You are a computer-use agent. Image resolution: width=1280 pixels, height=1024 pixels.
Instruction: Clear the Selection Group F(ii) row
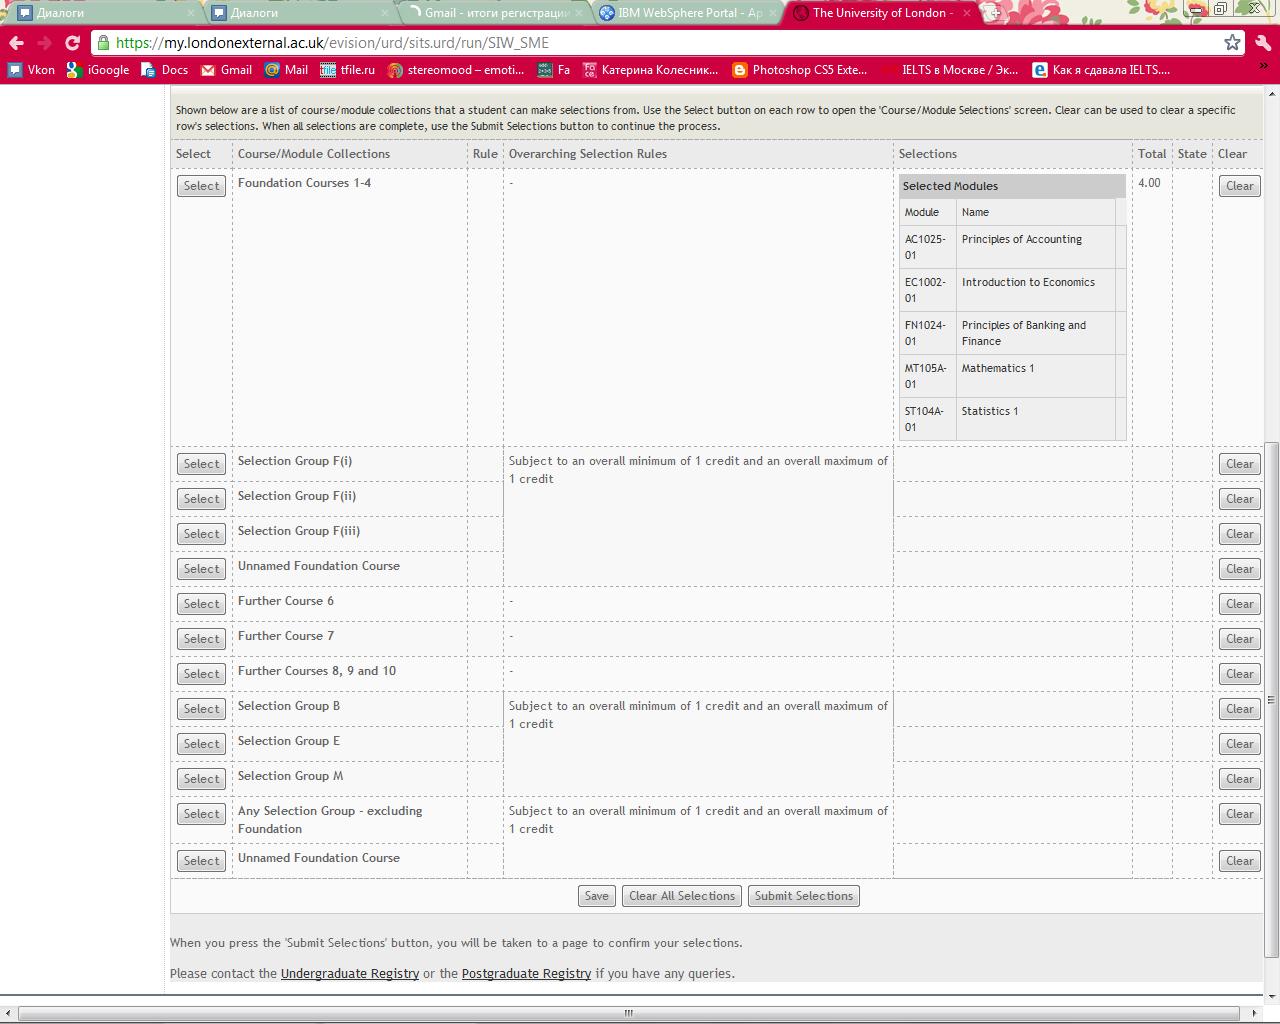tap(1240, 499)
